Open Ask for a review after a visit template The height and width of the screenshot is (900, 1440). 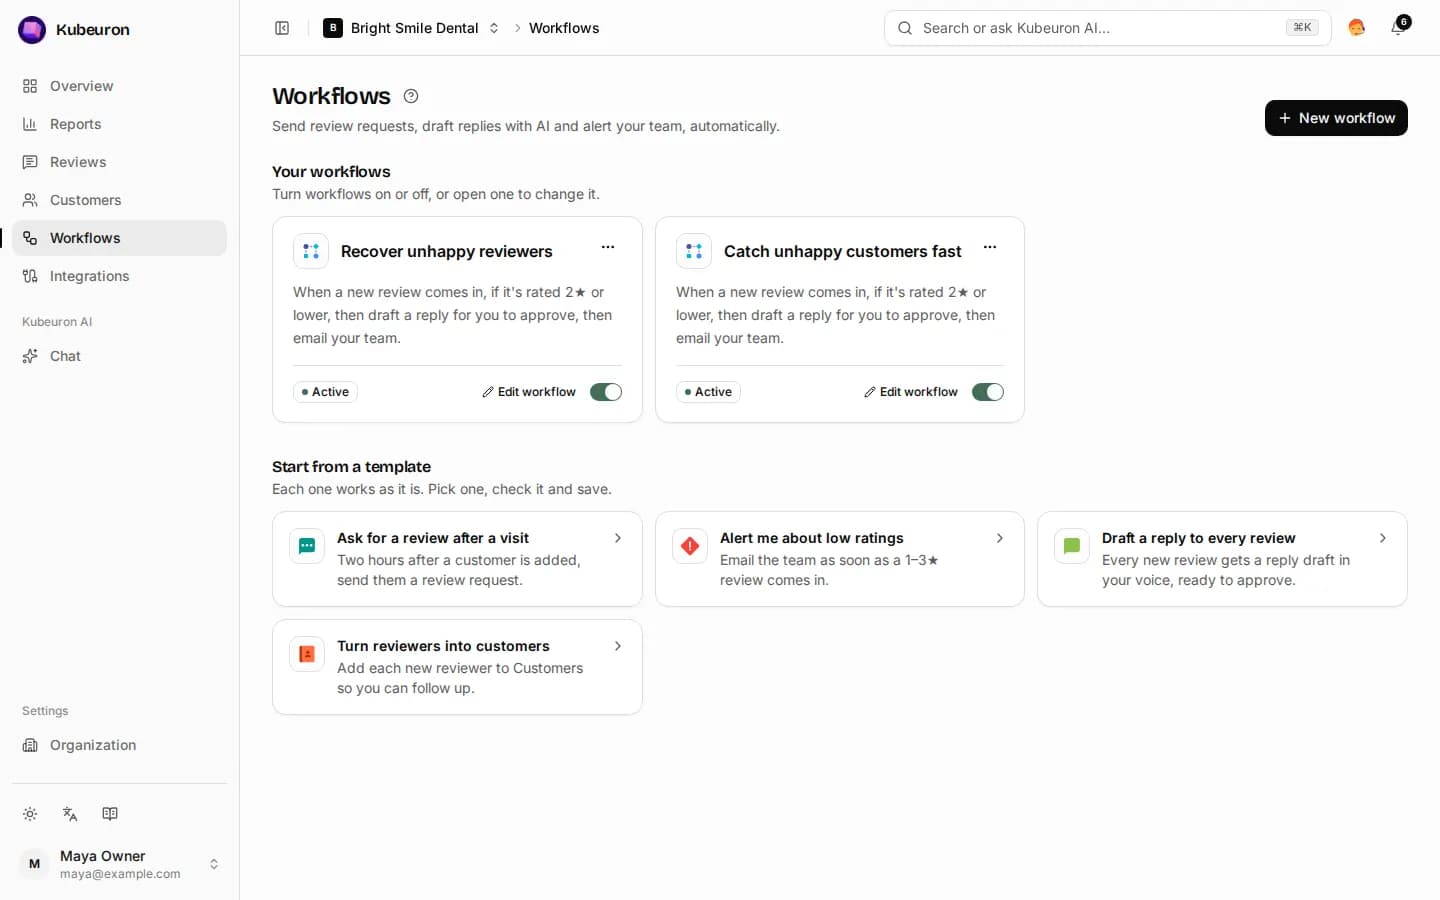click(457, 559)
